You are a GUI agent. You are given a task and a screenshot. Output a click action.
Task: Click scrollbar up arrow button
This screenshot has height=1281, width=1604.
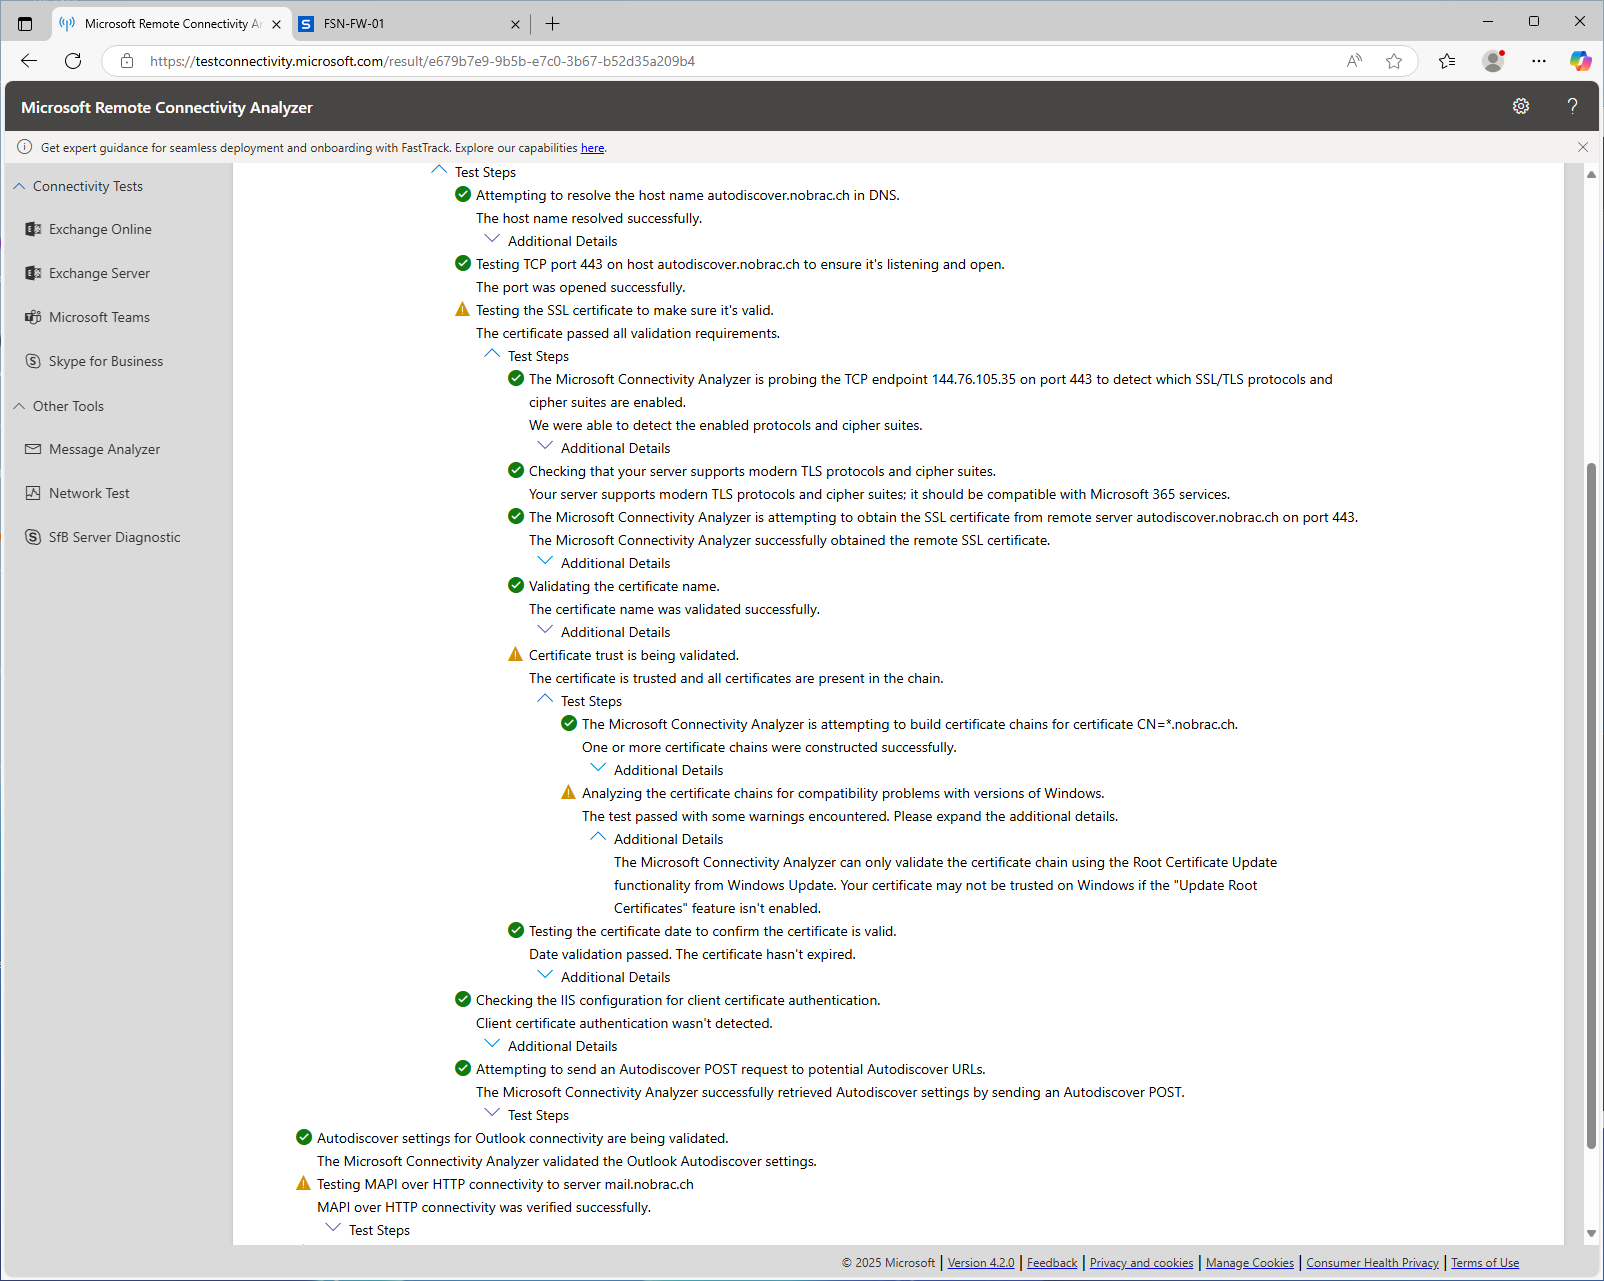coord(1591,174)
